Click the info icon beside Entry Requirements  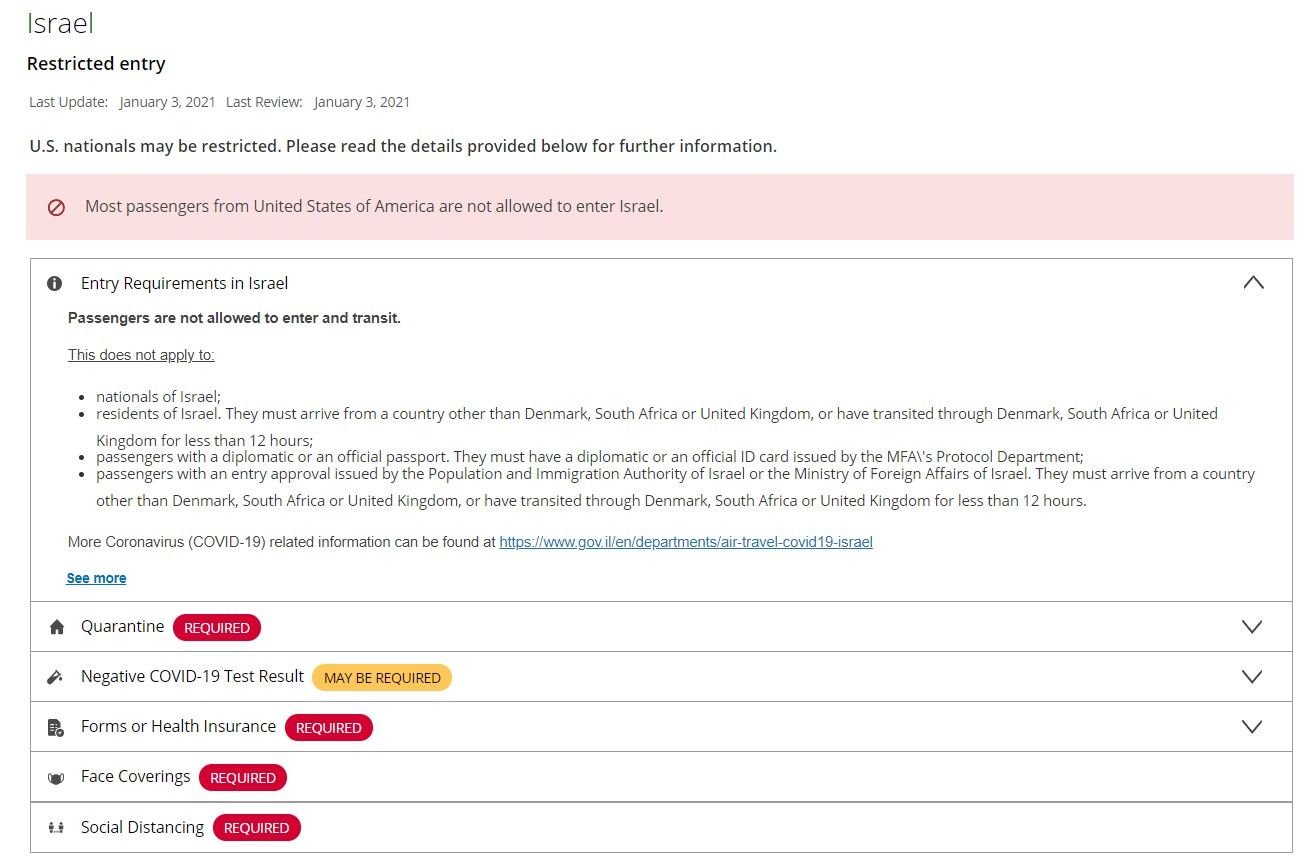[x=55, y=284]
